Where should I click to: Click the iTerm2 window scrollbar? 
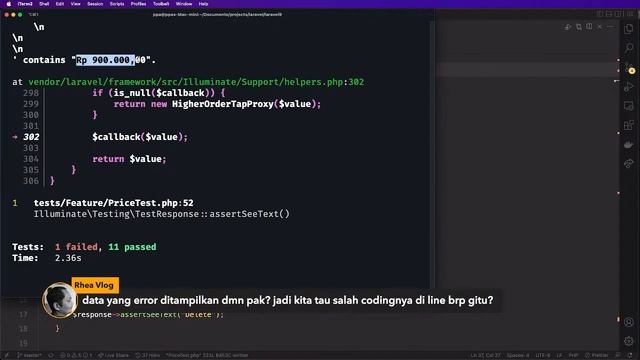click(x=432, y=155)
